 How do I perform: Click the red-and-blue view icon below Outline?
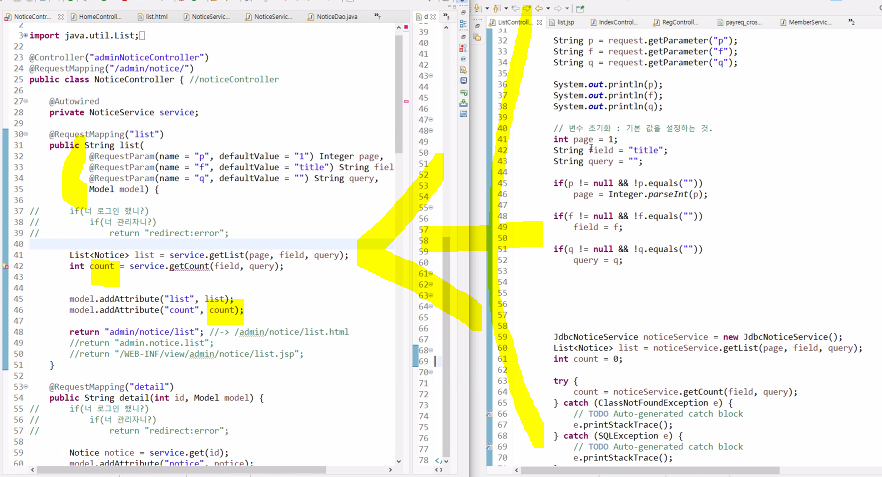(463, 48)
